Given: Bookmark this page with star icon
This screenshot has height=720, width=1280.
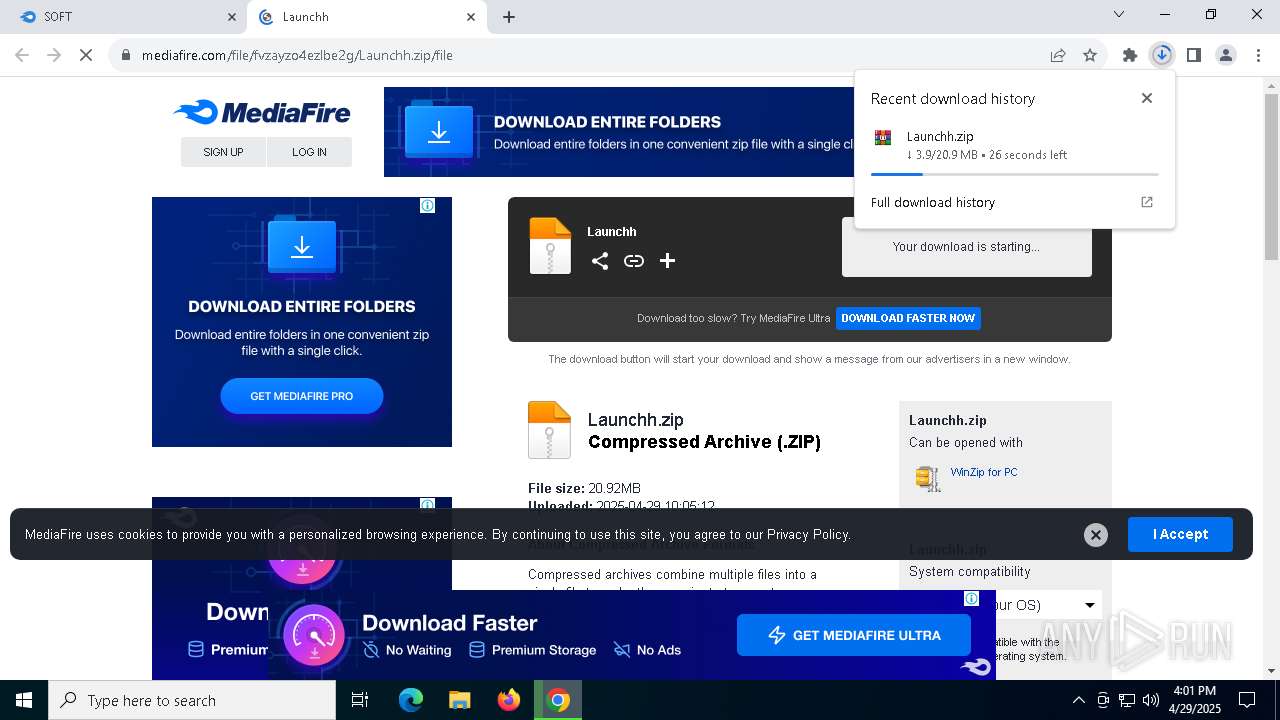Looking at the screenshot, I should click(x=1090, y=55).
